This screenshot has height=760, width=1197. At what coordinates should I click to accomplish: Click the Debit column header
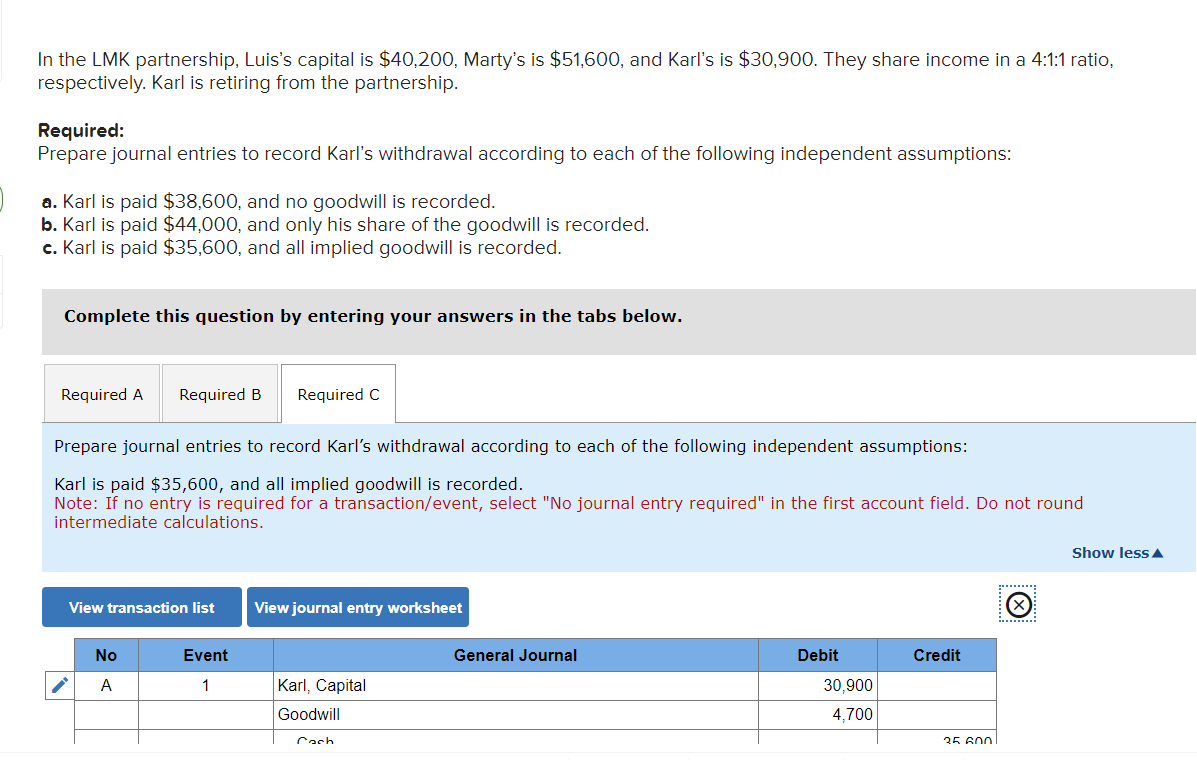pyautogui.click(x=817, y=655)
